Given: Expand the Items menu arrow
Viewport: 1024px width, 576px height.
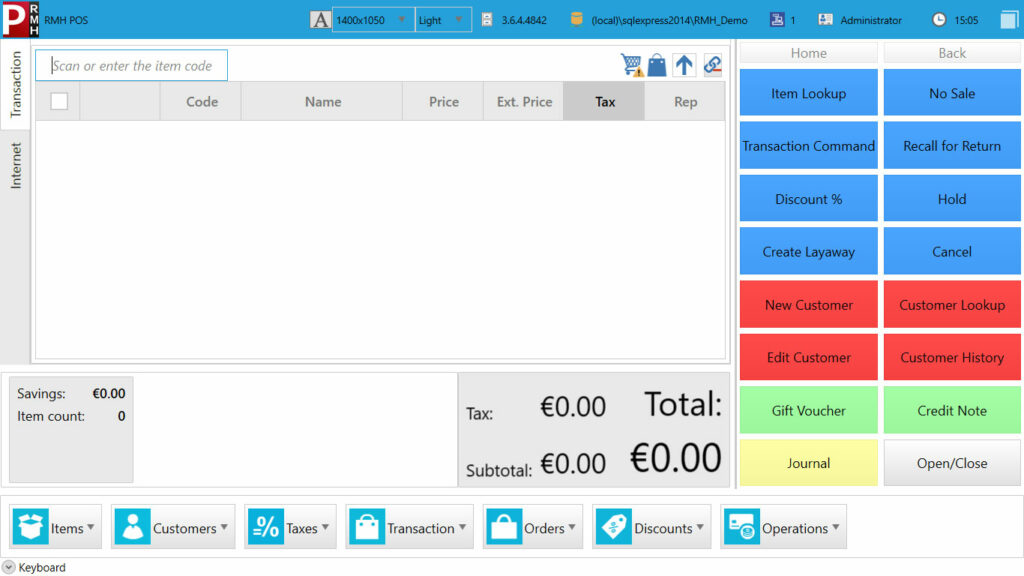Looking at the screenshot, I should coord(91,527).
